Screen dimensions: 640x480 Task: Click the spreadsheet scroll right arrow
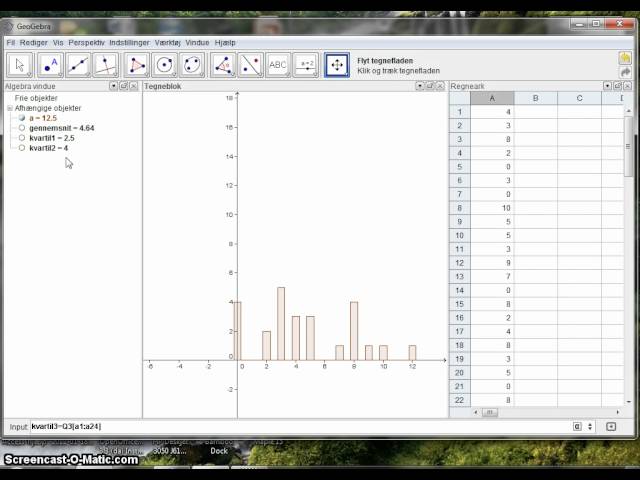point(618,412)
